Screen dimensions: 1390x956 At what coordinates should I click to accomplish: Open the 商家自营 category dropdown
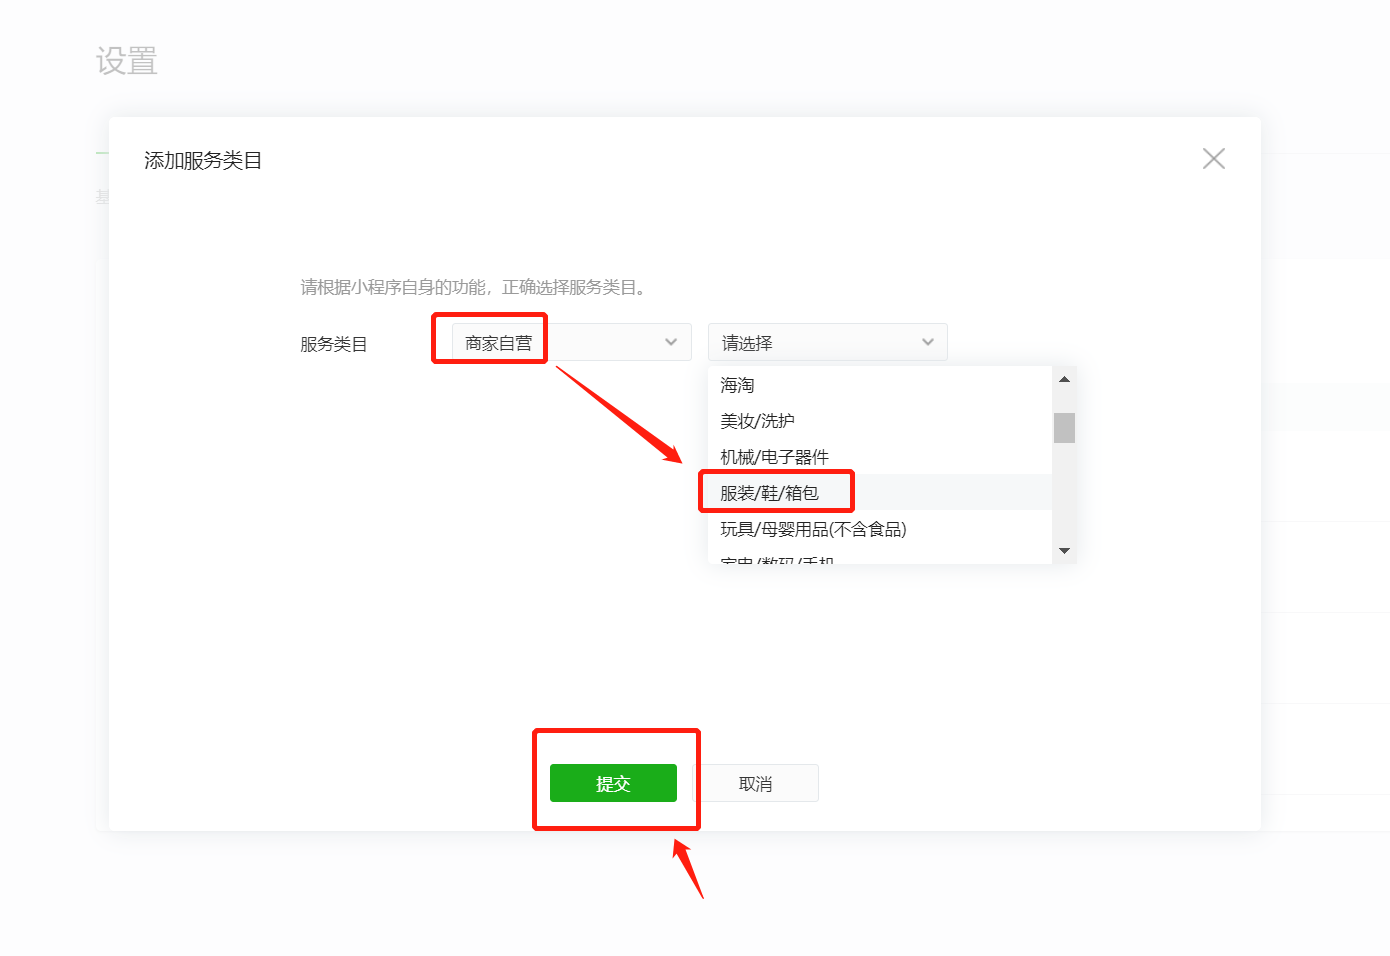point(571,342)
